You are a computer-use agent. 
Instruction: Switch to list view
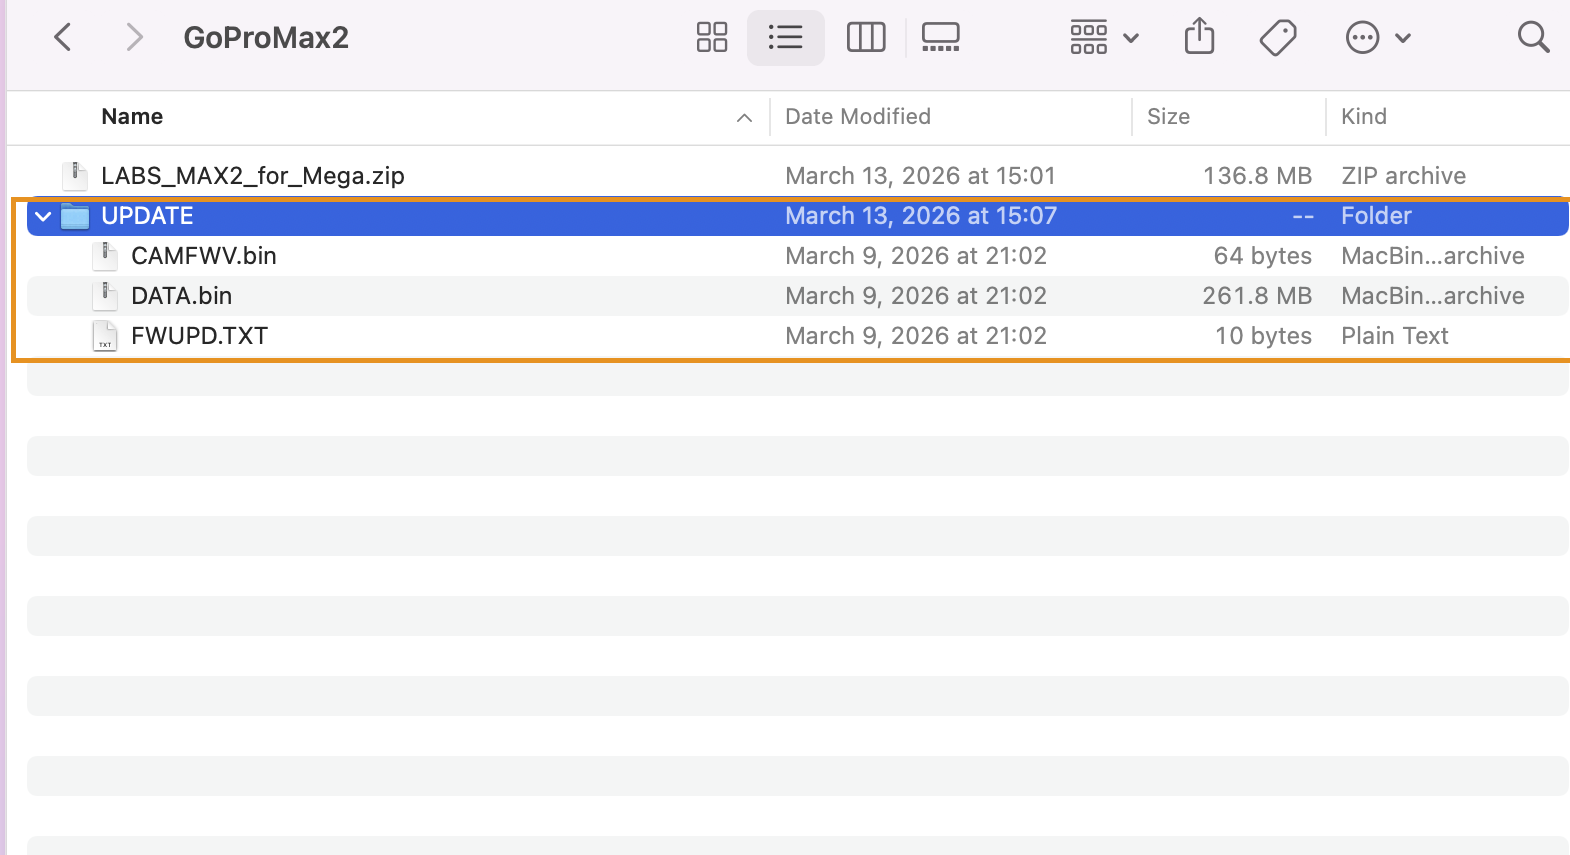pos(785,38)
